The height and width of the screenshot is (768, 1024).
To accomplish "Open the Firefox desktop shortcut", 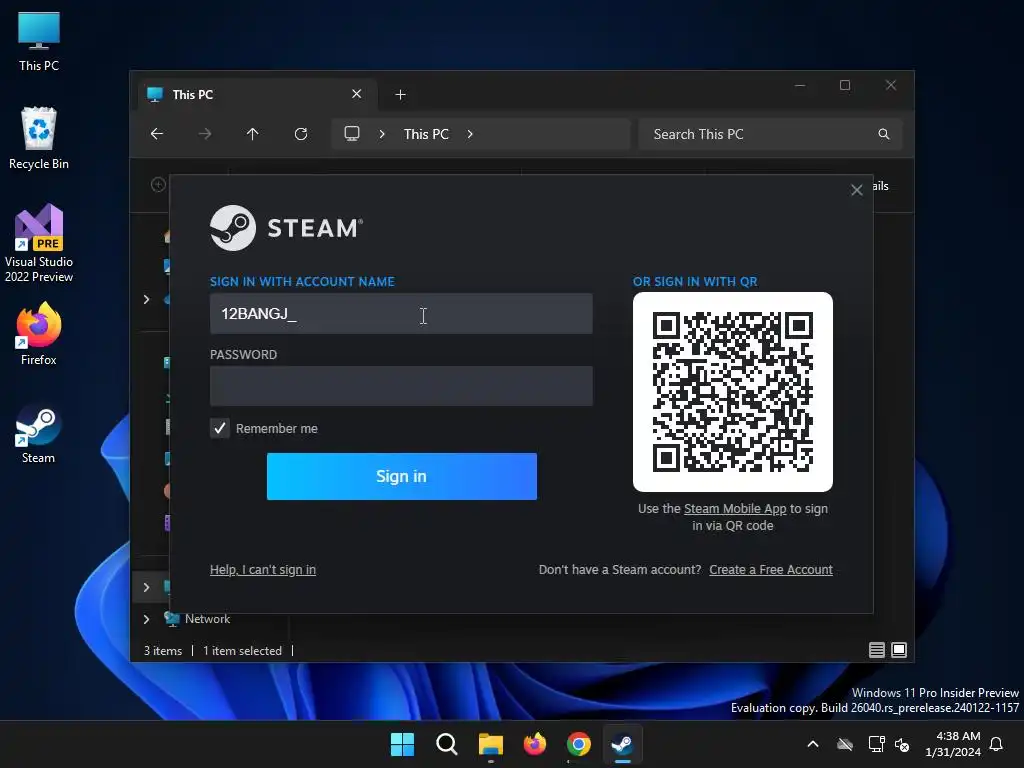I will [39, 334].
